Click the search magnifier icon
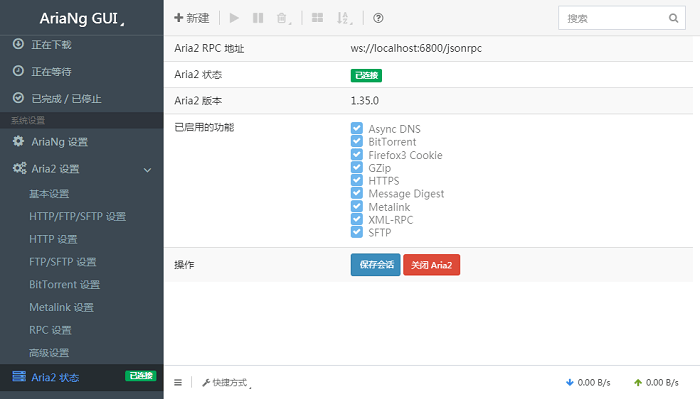This screenshot has width=700, height=399. click(x=673, y=18)
